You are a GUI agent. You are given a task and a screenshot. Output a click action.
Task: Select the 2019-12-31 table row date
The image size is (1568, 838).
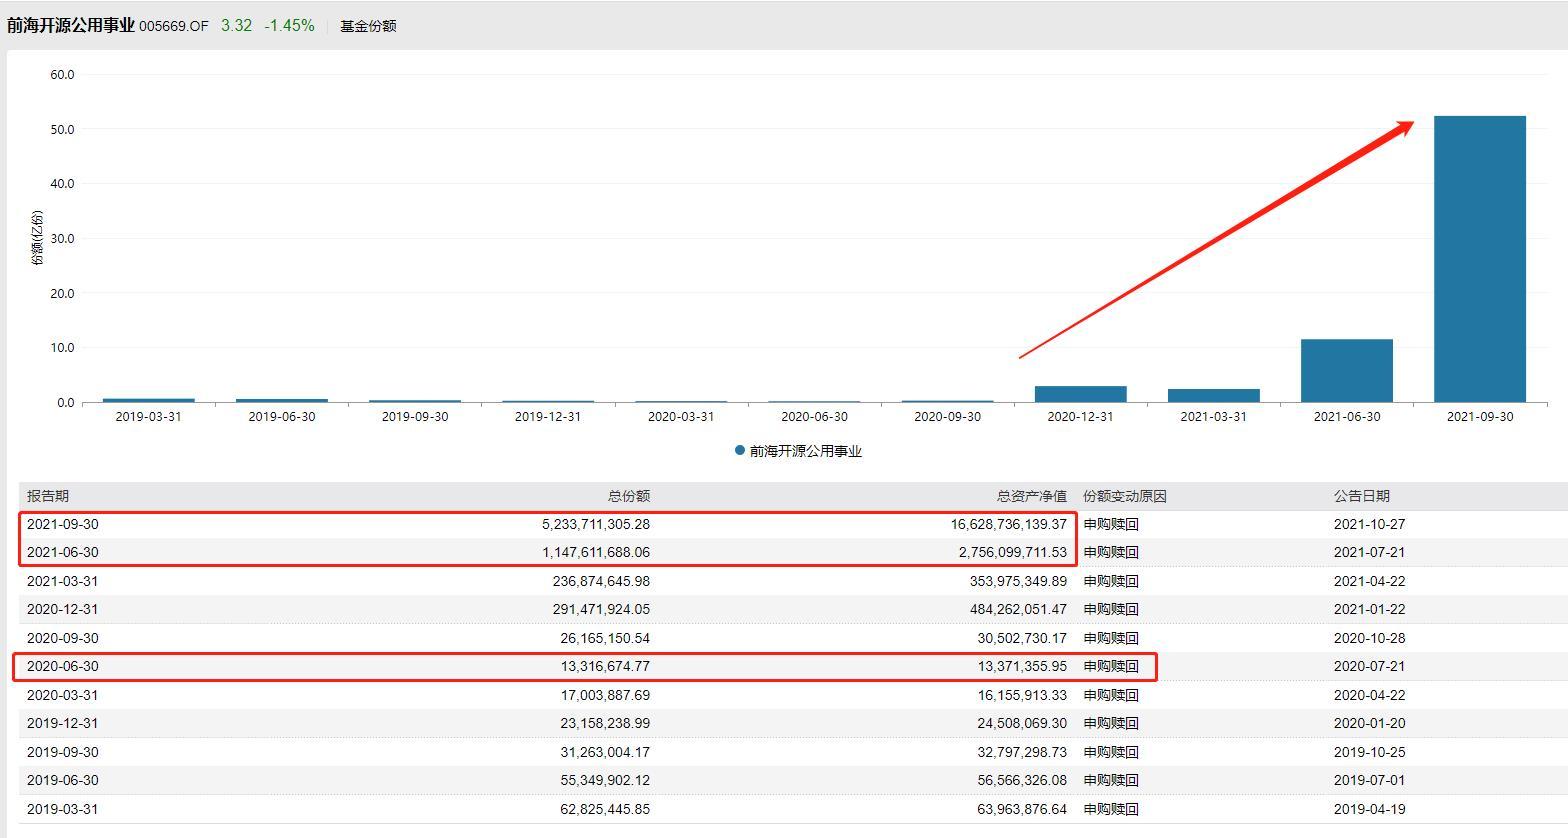pos(63,723)
